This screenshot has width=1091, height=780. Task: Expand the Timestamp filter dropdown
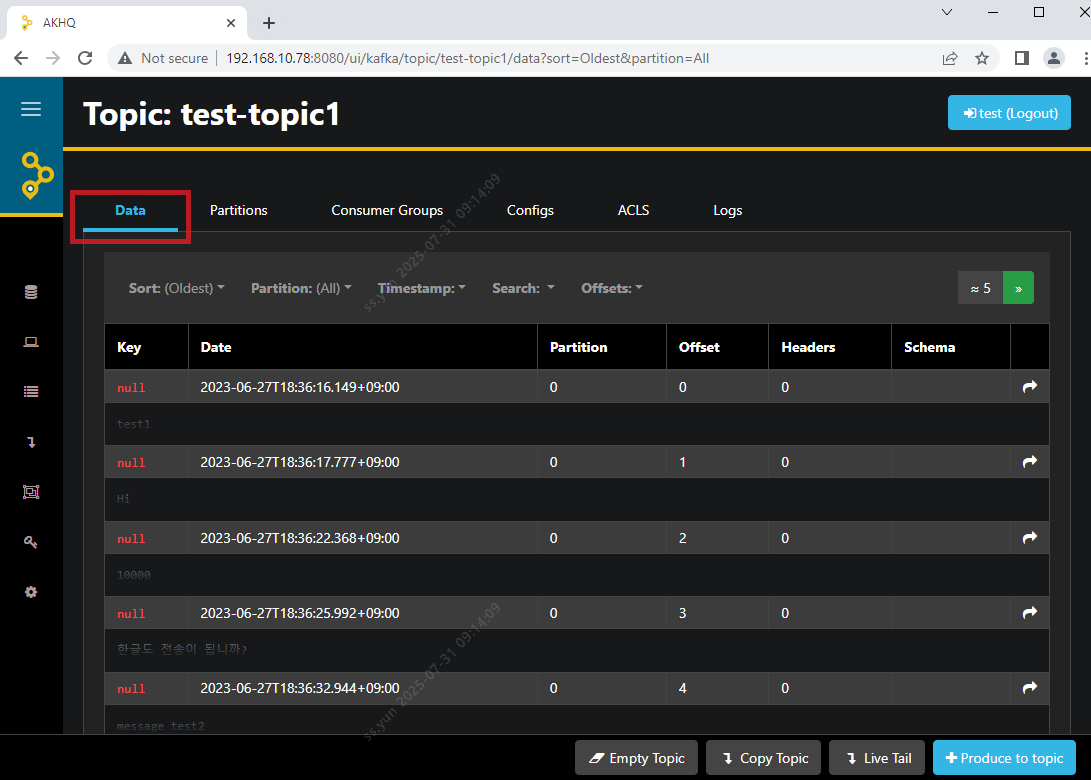click(x=421, y=288)
